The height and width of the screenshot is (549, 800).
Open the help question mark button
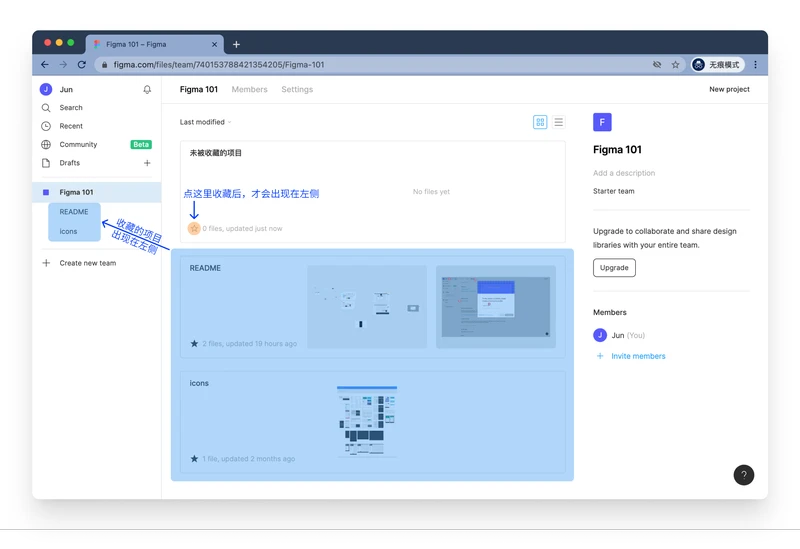pyautogui.click(x=744, y=475)
